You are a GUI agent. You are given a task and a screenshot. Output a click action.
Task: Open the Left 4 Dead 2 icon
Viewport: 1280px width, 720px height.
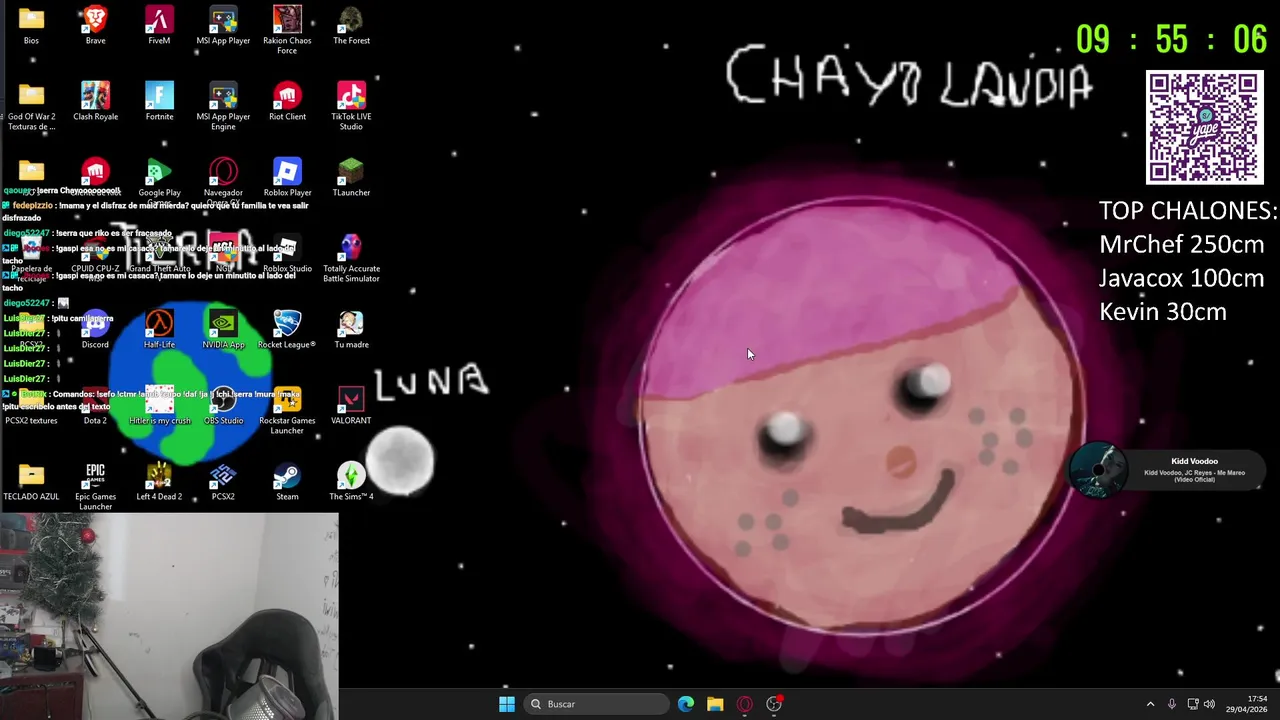click(159, 482)
